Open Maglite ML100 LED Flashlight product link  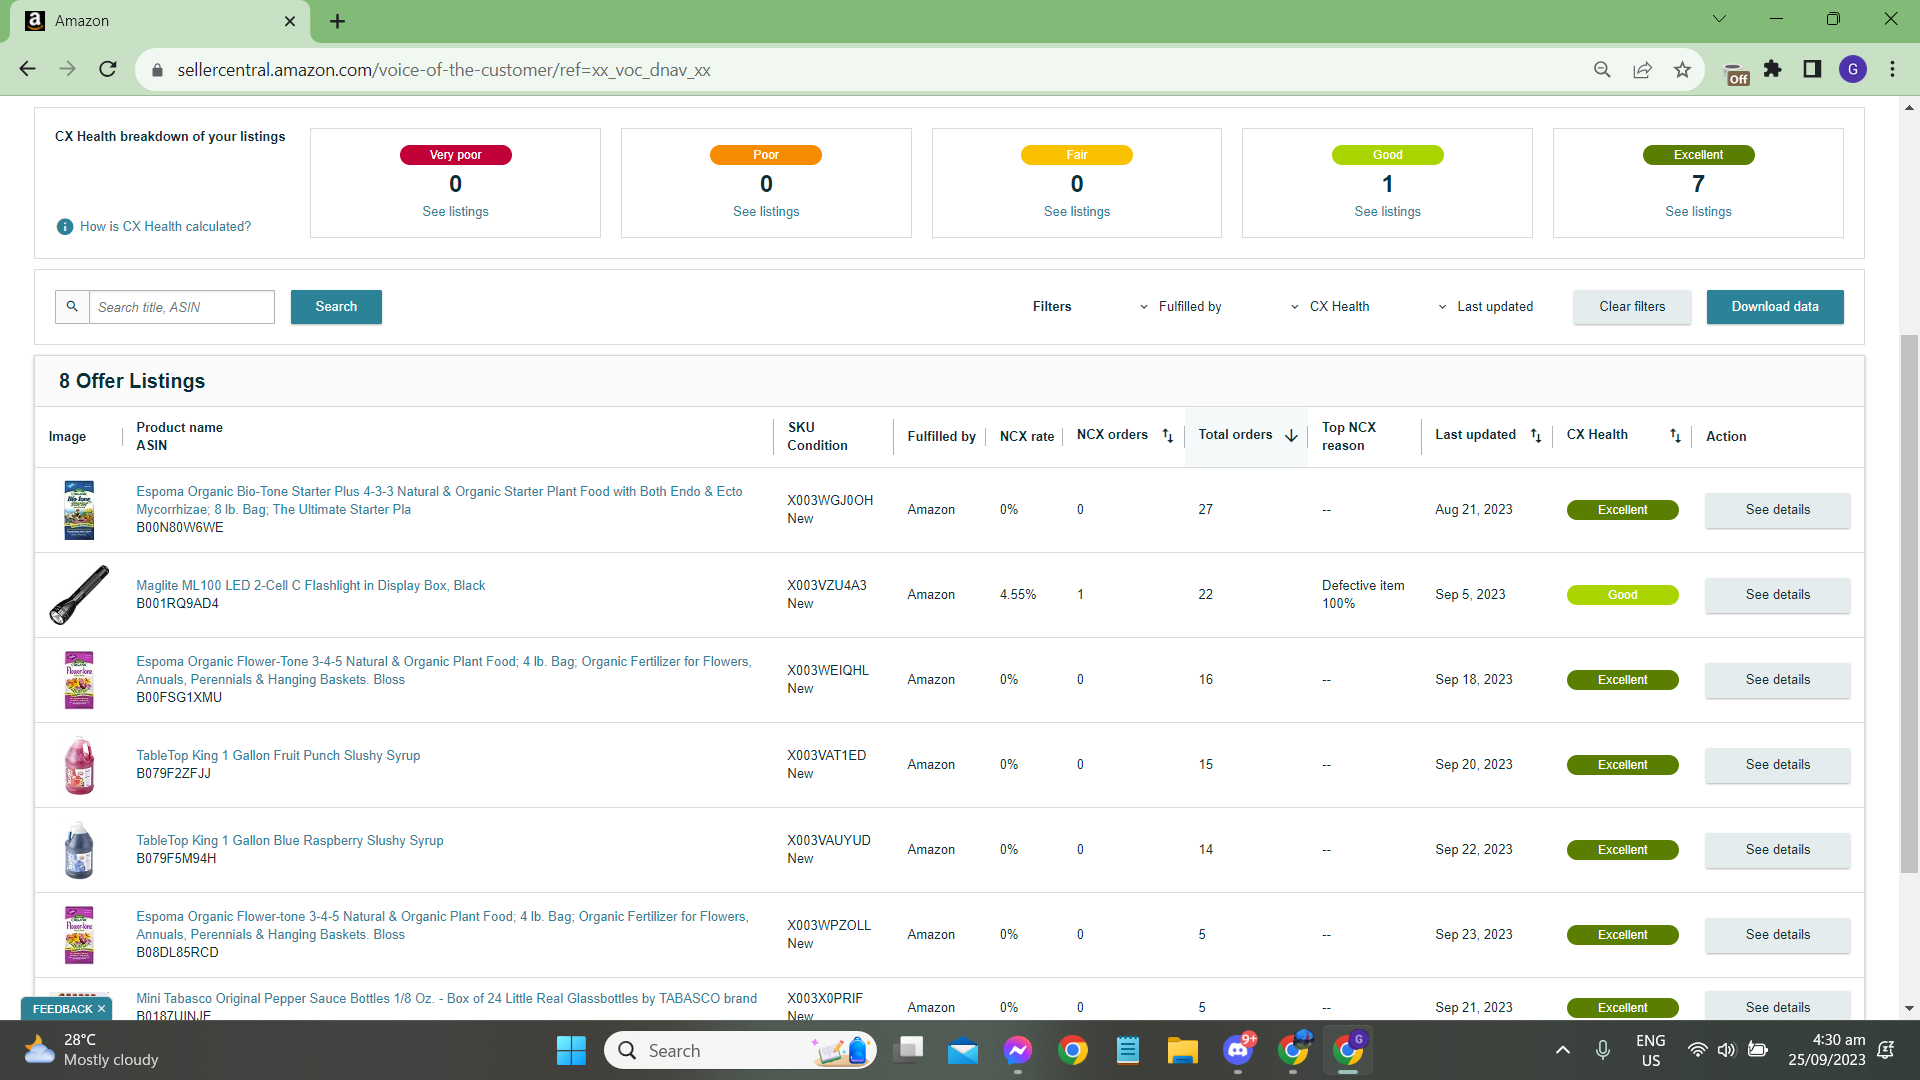[311, 586]
